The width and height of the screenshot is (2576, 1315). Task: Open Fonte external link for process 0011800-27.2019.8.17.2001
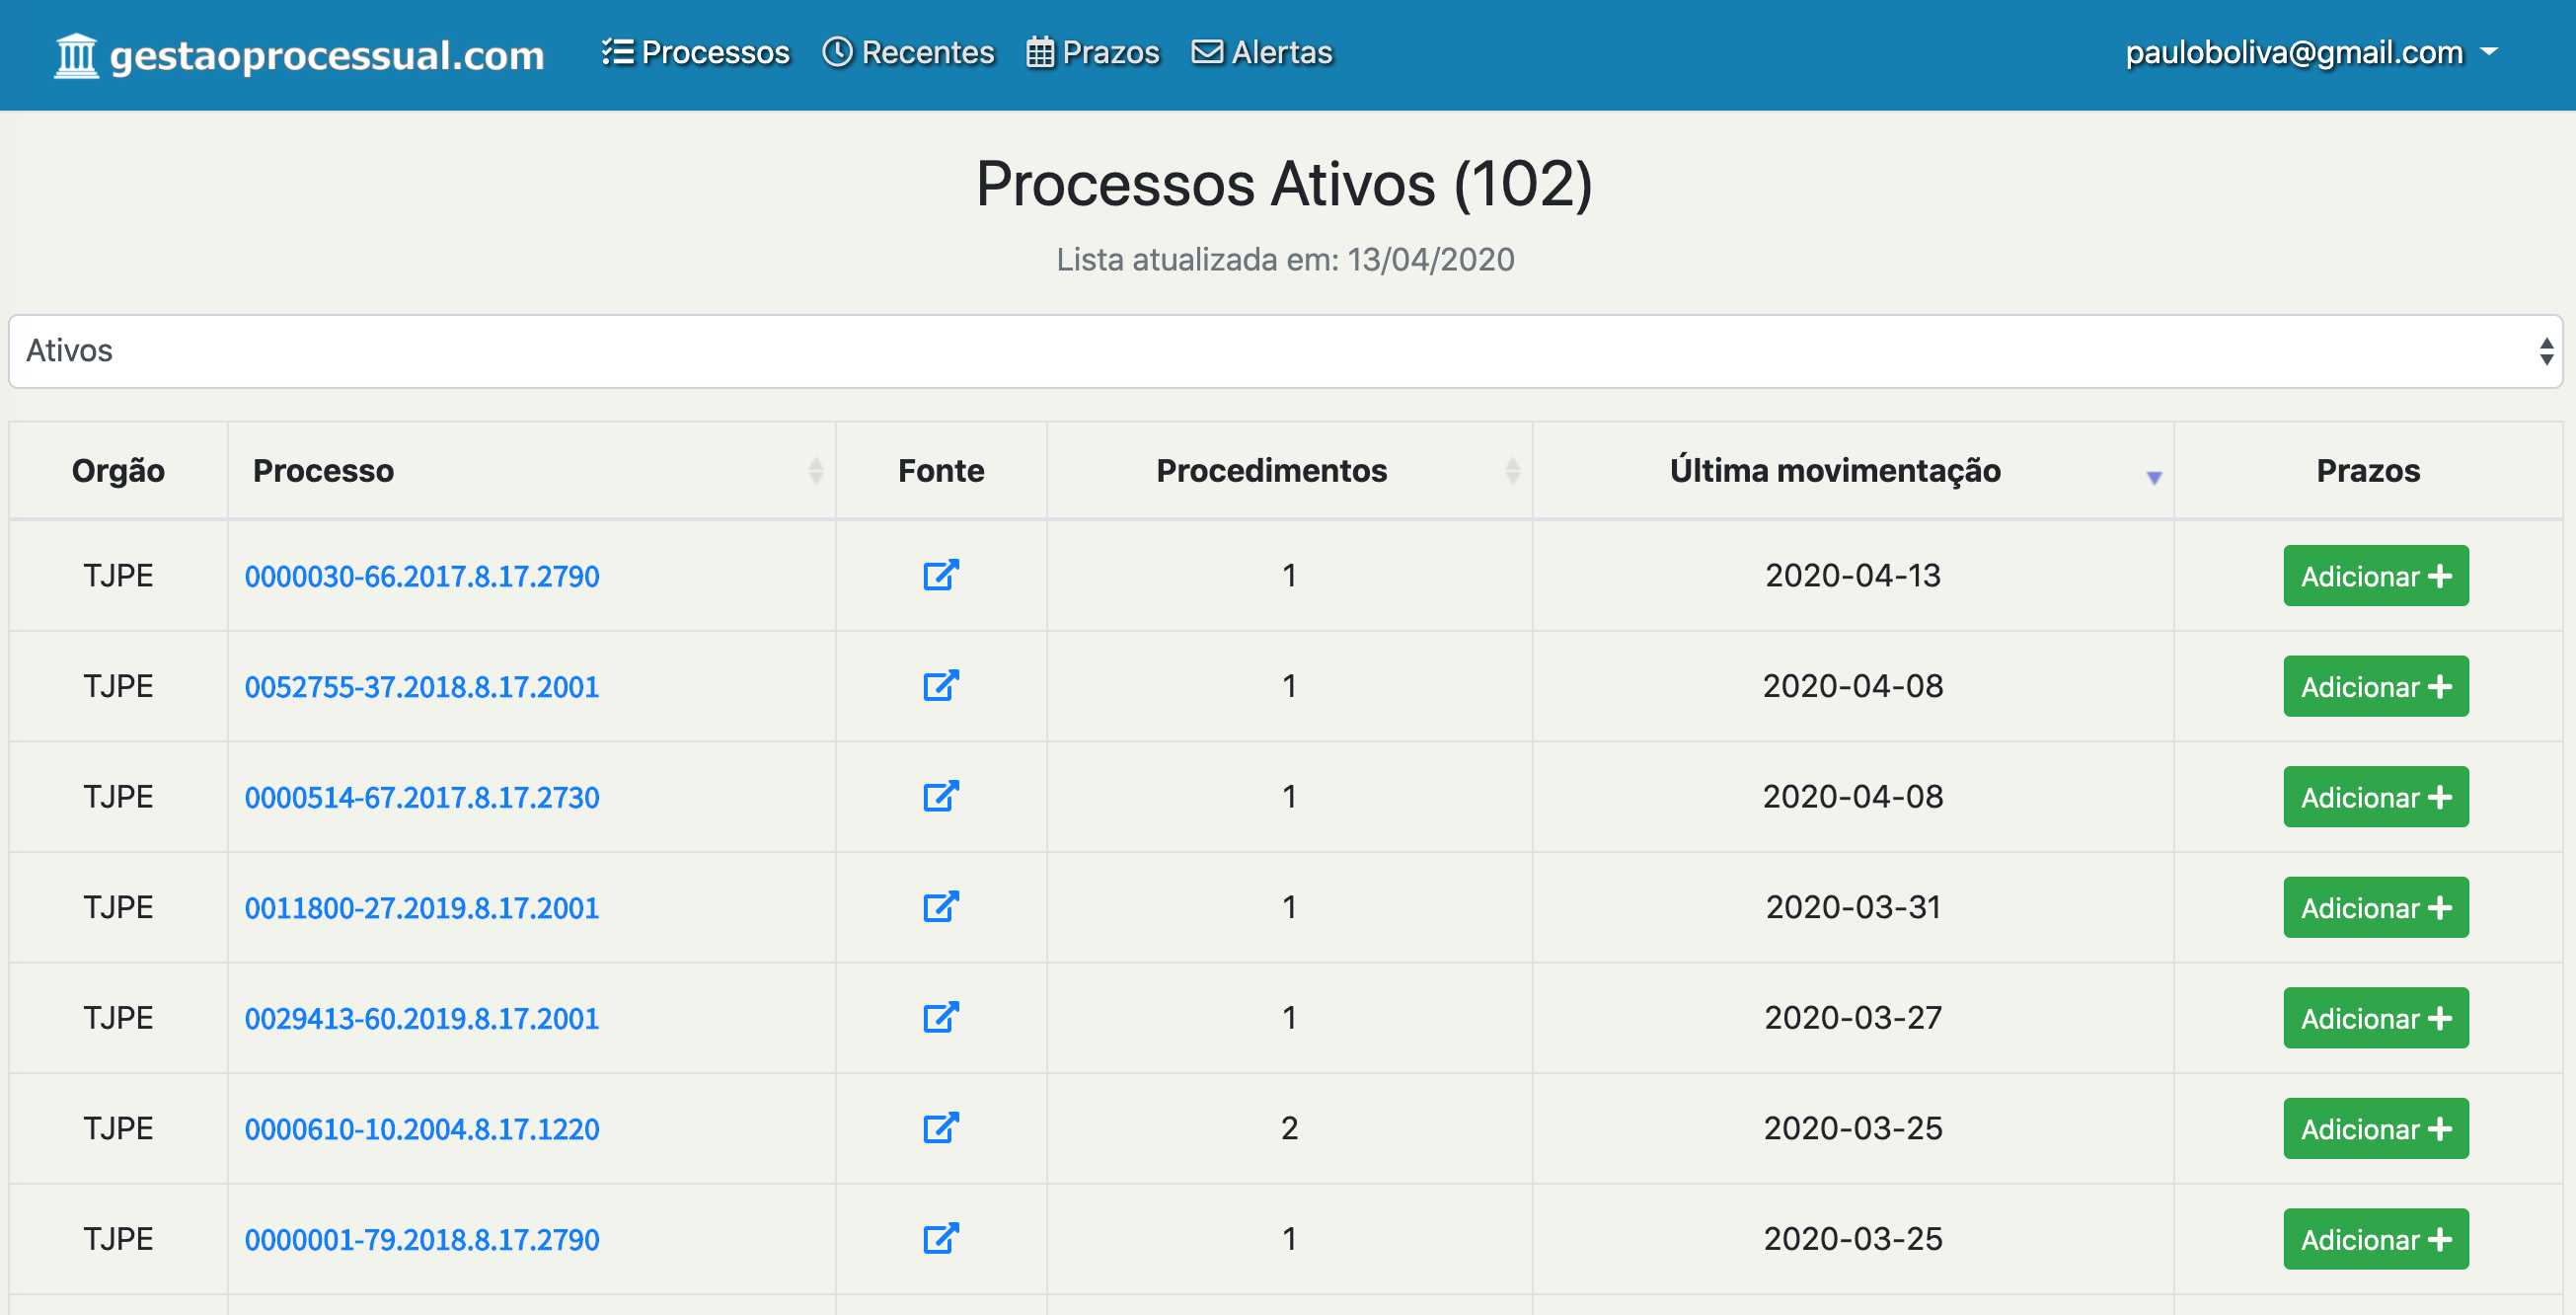tap(940, 907)
